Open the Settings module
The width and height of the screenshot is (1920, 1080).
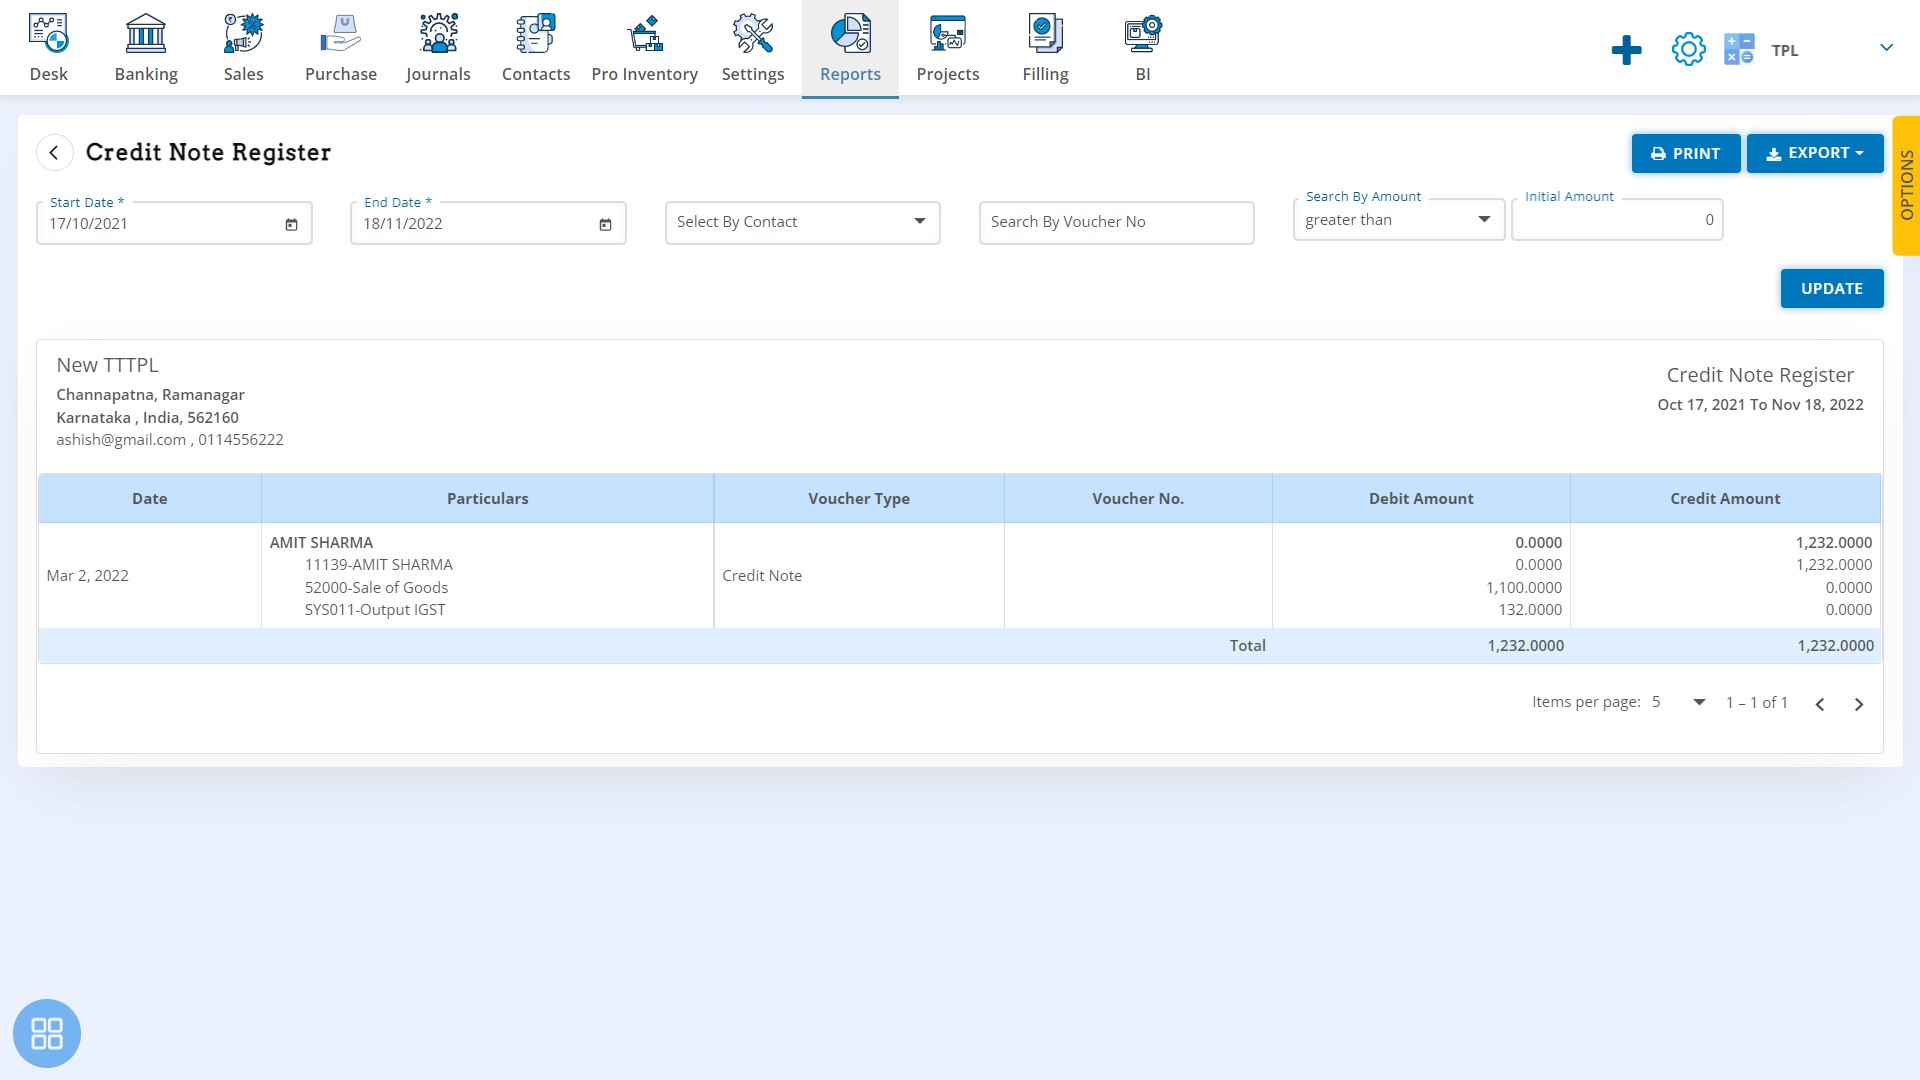click(x=753, y=46)
